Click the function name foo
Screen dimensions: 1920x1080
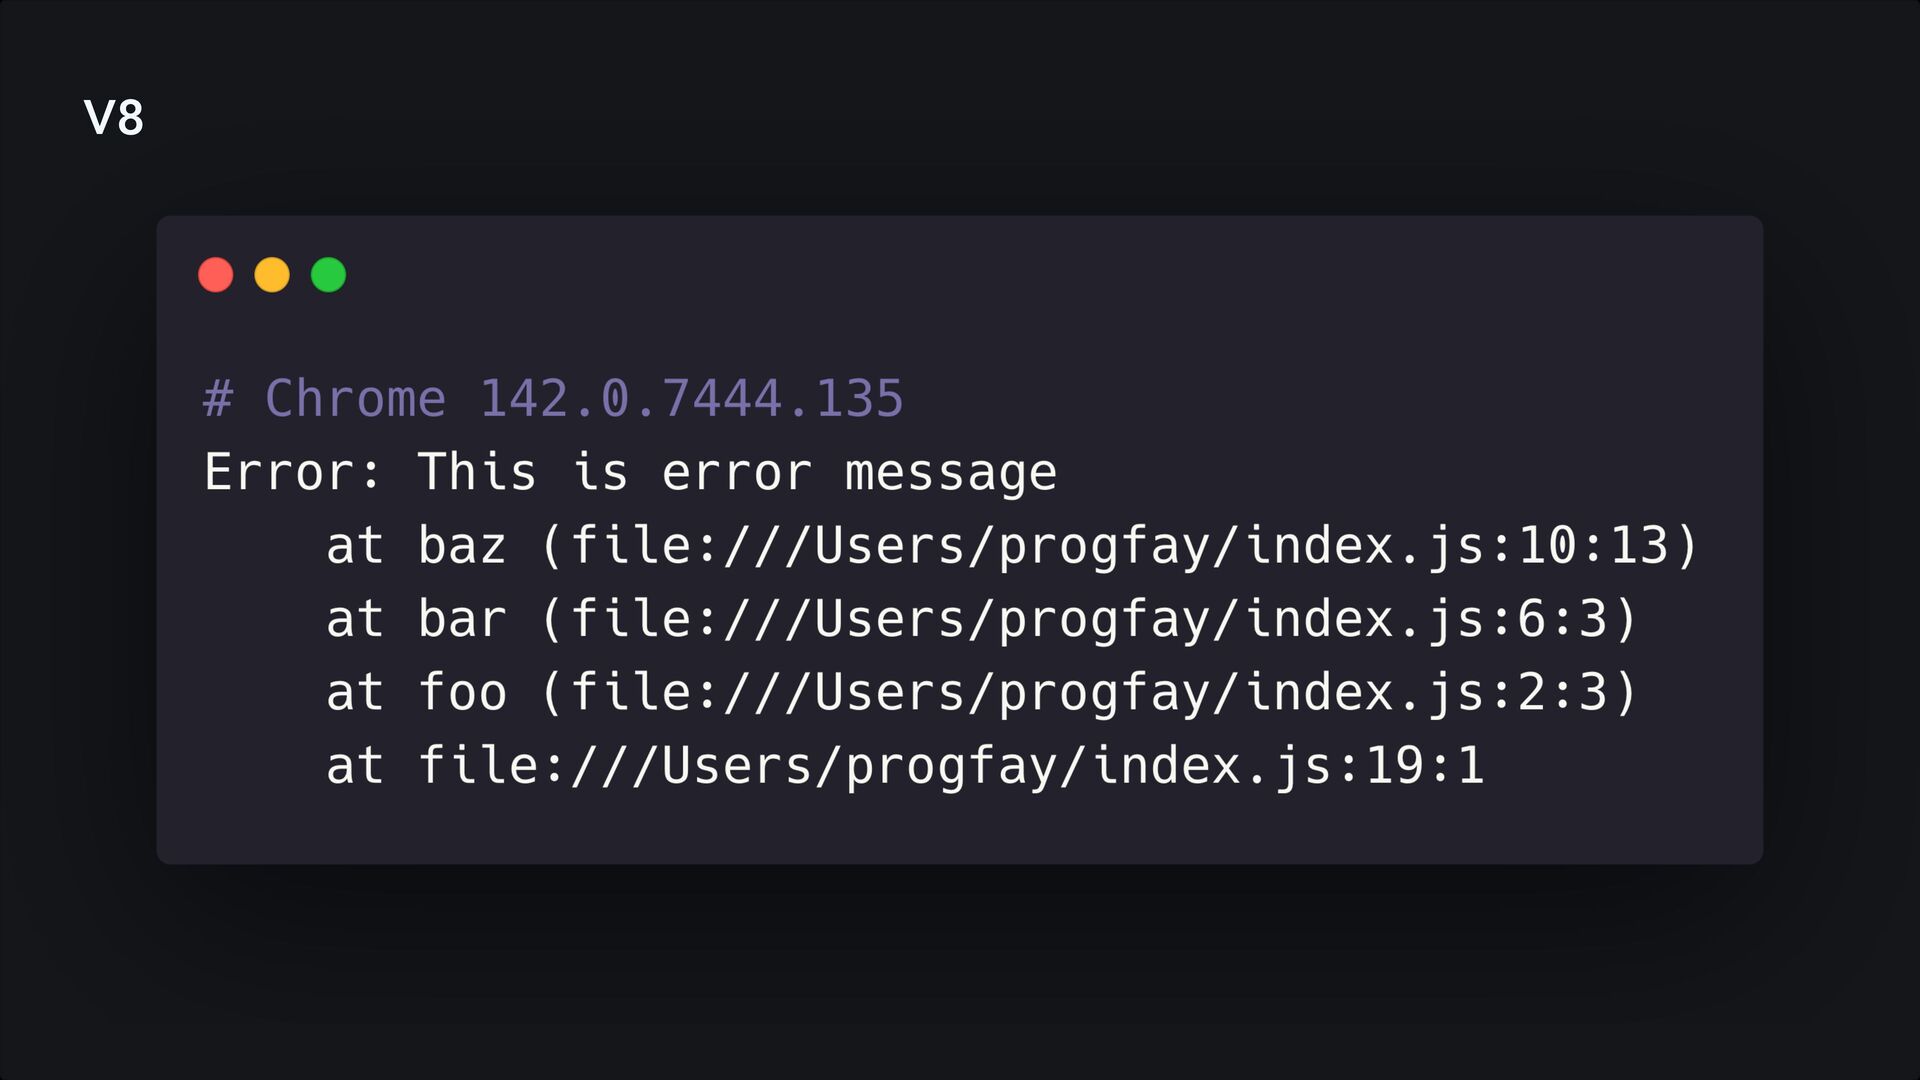point(462,692)
